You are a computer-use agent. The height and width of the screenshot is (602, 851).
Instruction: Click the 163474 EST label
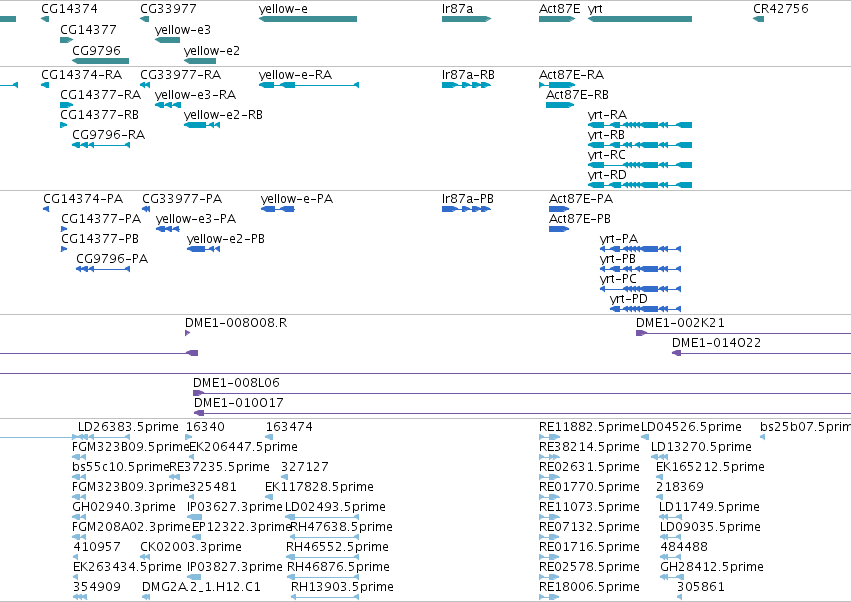[x=289, y=427]
